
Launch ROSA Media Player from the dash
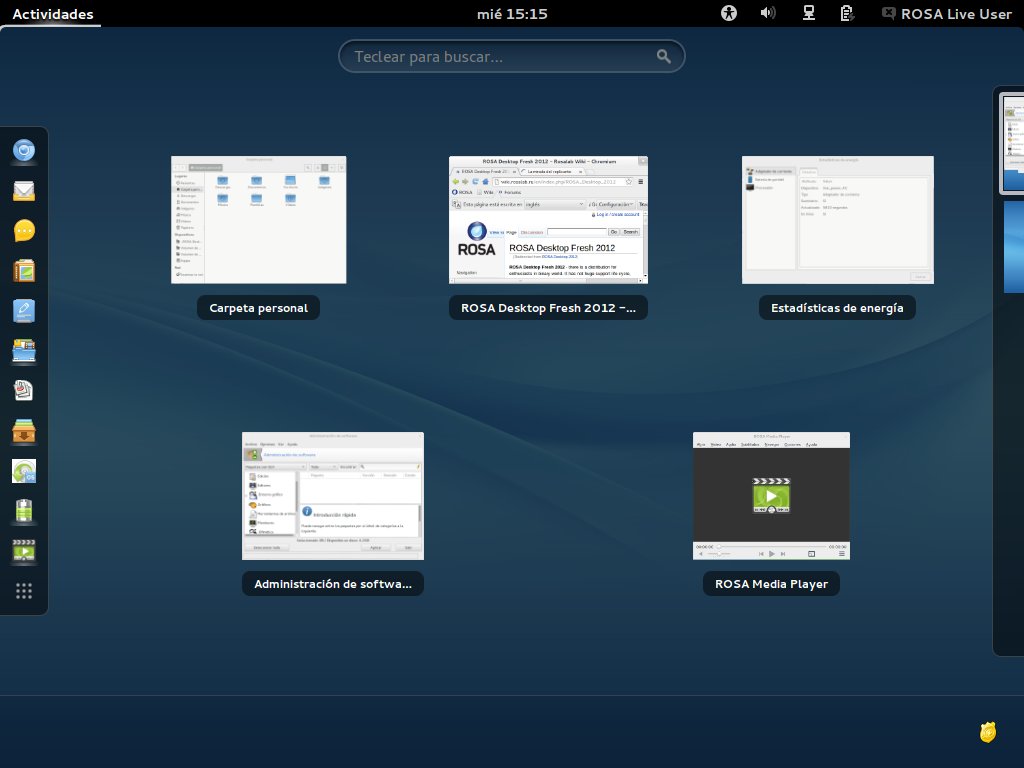tap(24, 551)
